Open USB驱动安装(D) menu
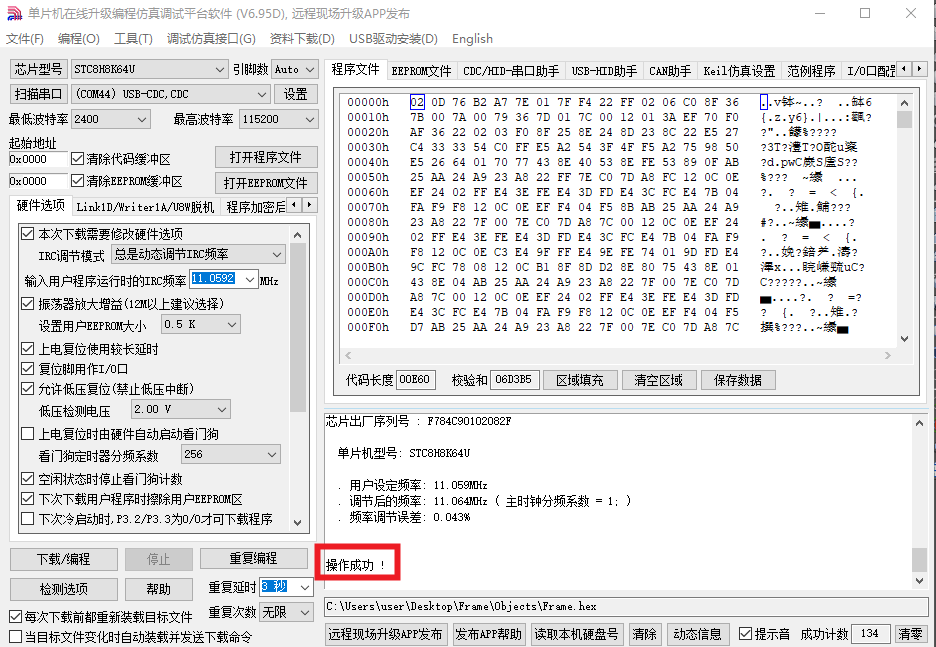 click(x=393, y=39)
